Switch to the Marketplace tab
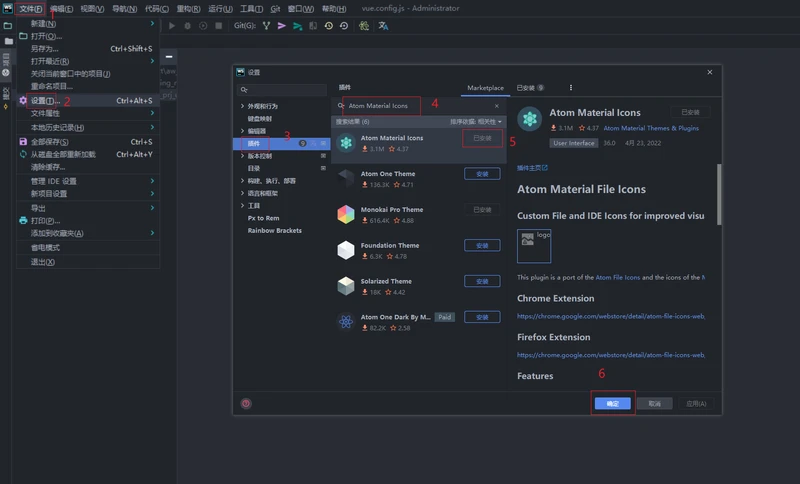This screenshot has width=800, height=484. [485, 88]
